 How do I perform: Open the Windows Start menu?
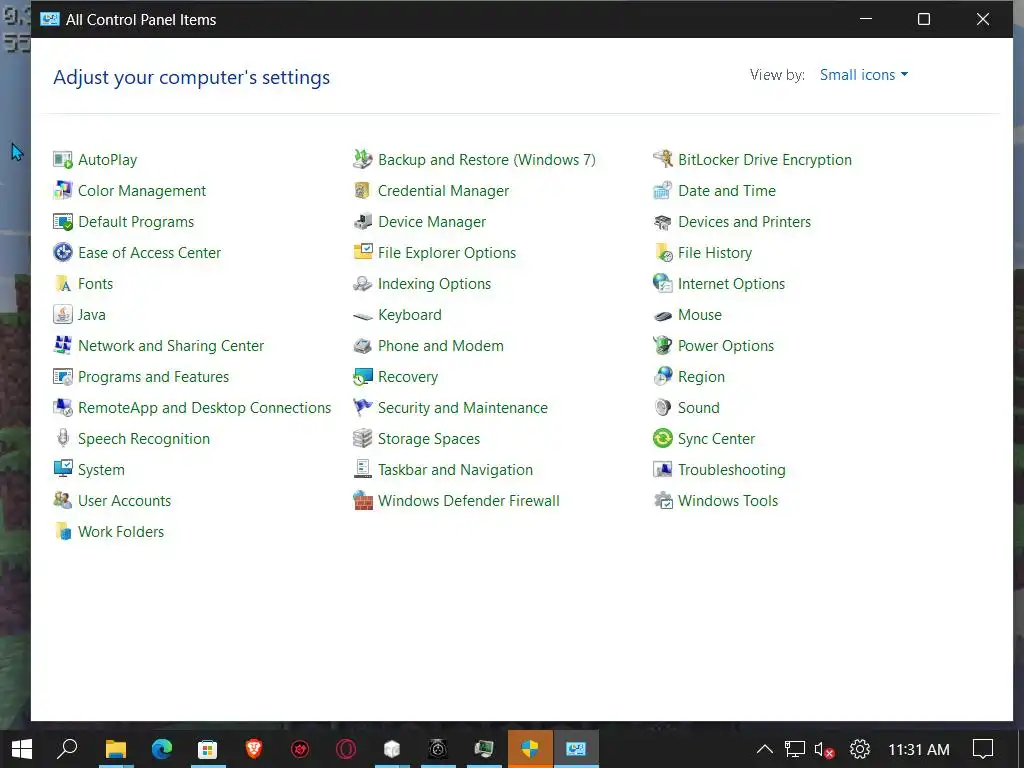(x=22, y=749)
